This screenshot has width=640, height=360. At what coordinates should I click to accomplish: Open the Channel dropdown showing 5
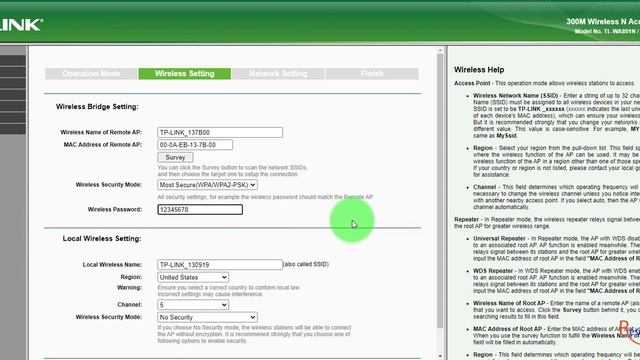pyautogui.click(x=193, y=304)
